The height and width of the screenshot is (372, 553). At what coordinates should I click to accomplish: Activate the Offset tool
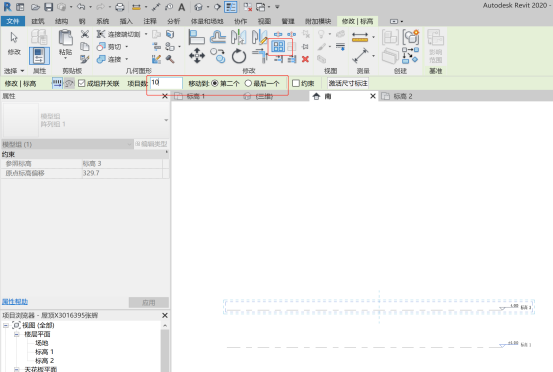point(218,37)
